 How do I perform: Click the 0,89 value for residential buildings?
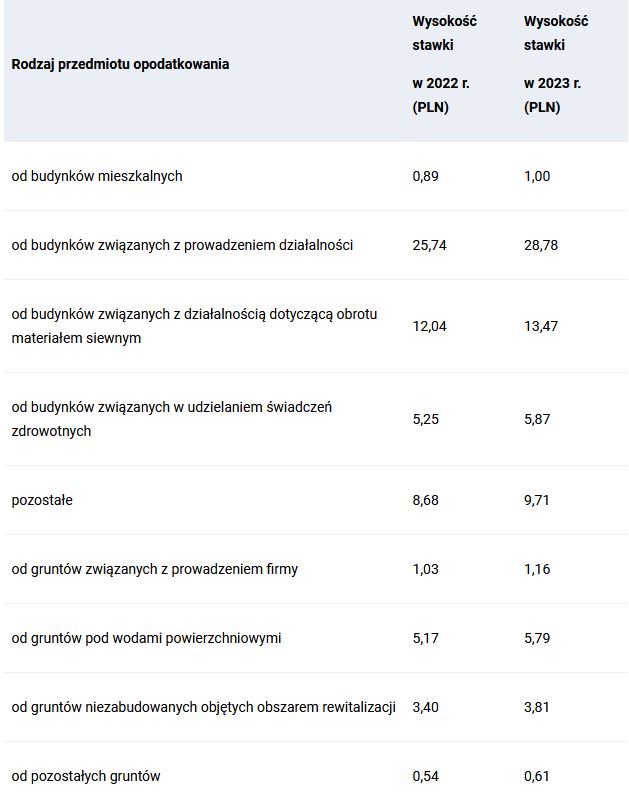(425, 176)
